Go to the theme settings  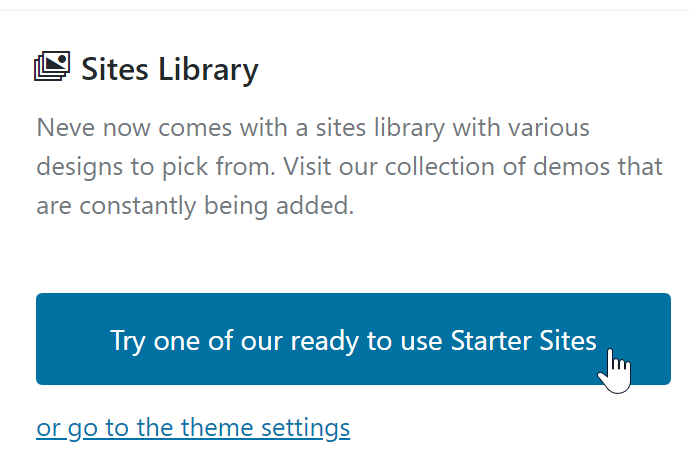click(x=193, y=428)
